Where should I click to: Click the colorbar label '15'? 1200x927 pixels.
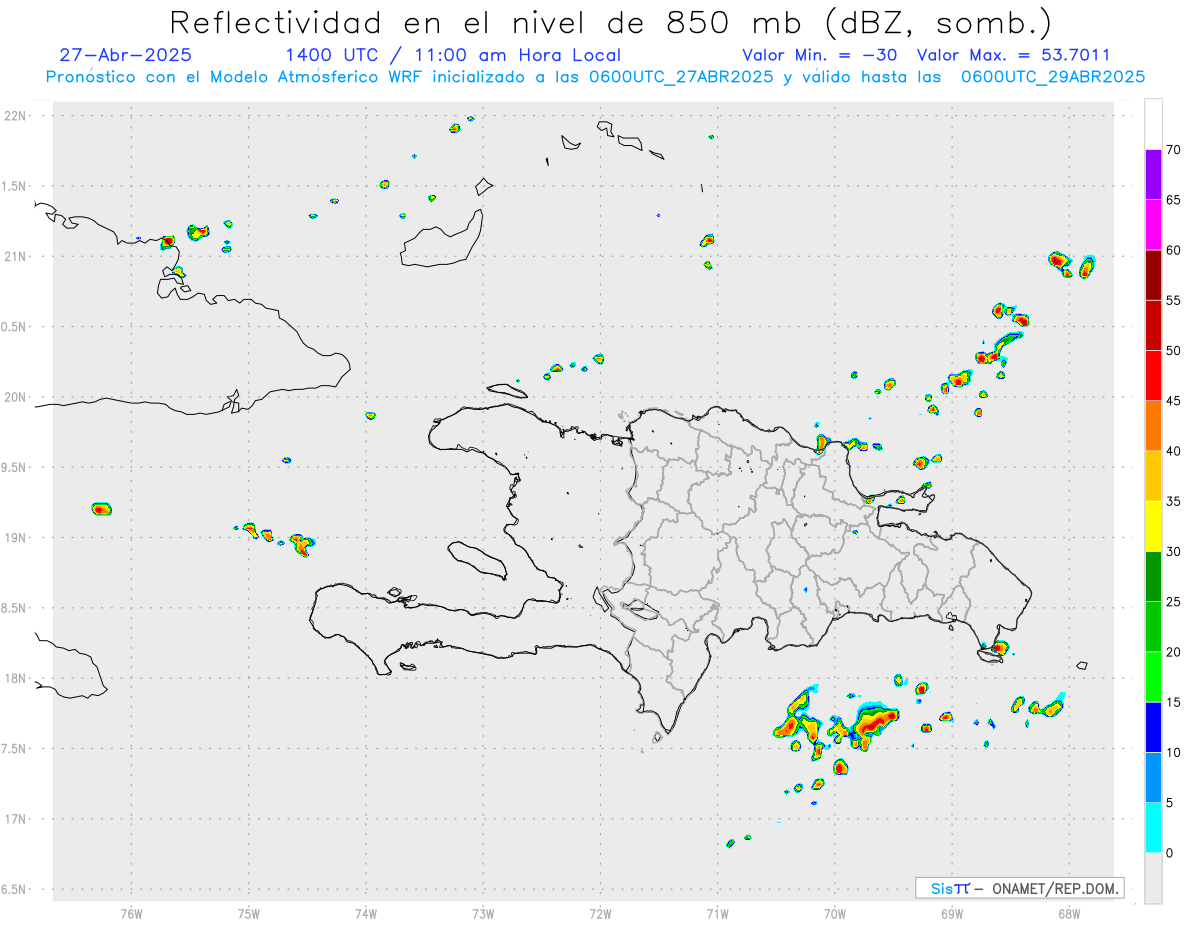1174,702
